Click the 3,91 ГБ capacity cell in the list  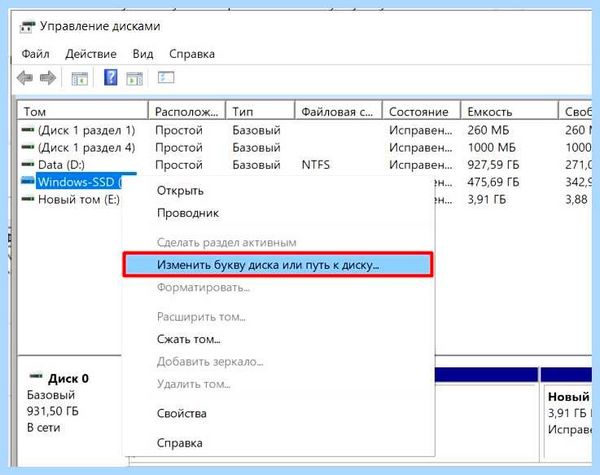[x=487, y=199]
